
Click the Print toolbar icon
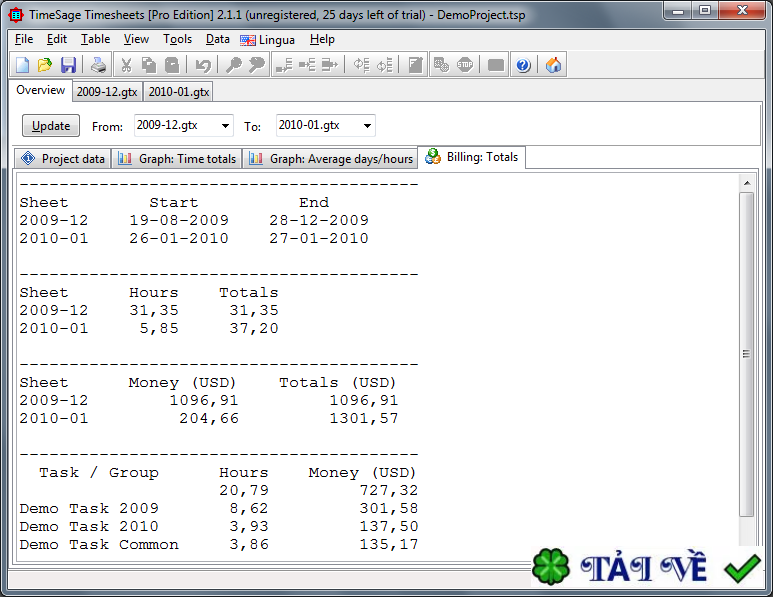click(x=98, y=65)
